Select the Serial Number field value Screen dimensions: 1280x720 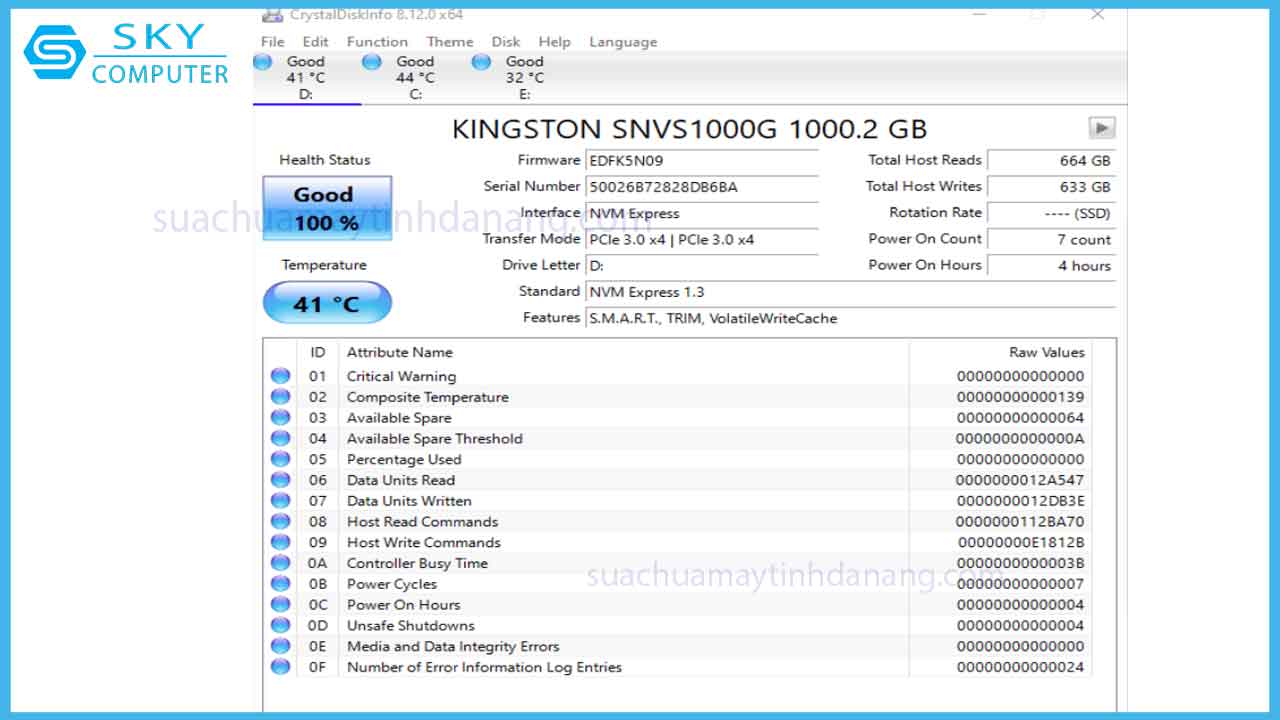pyautogui.click(x=700, y=186)
